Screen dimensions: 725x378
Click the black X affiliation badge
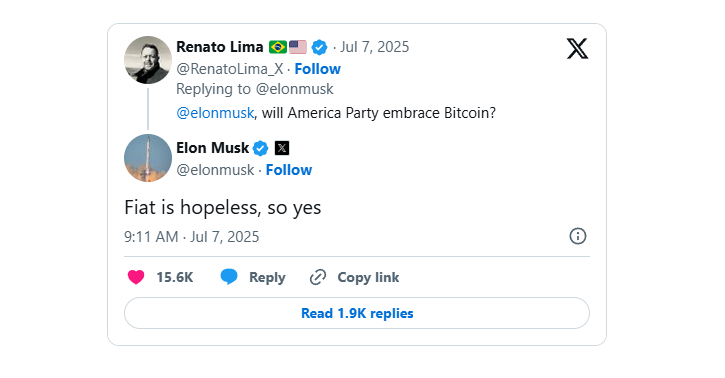coord(282,148)
